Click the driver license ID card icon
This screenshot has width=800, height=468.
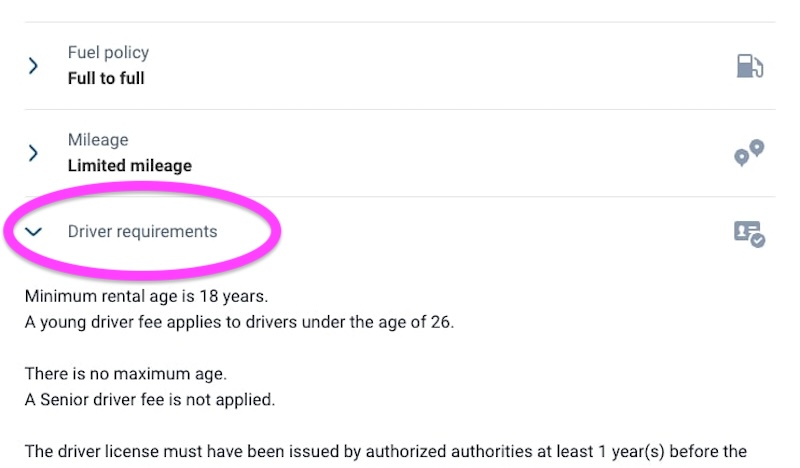click(x=749, y=233)
